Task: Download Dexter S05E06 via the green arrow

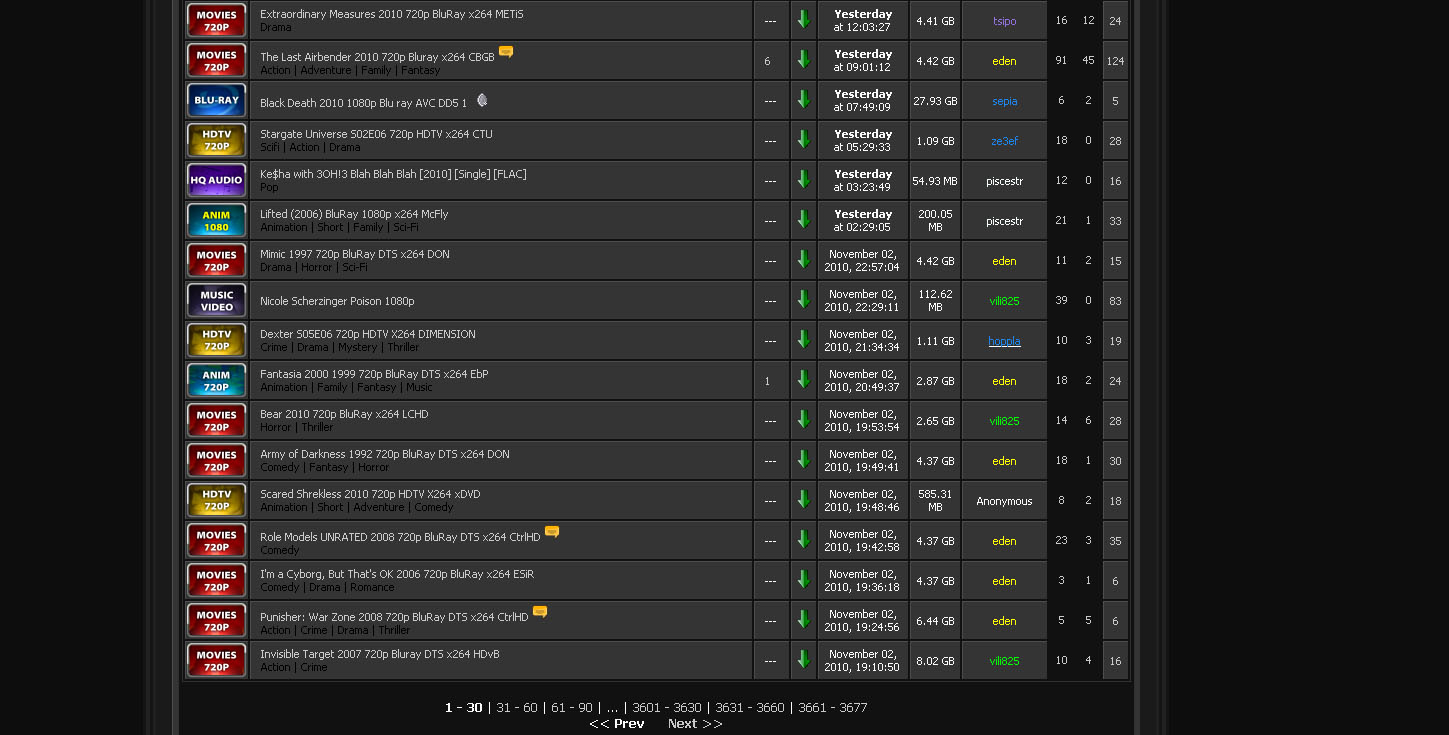Action: [x=803, y=339]
